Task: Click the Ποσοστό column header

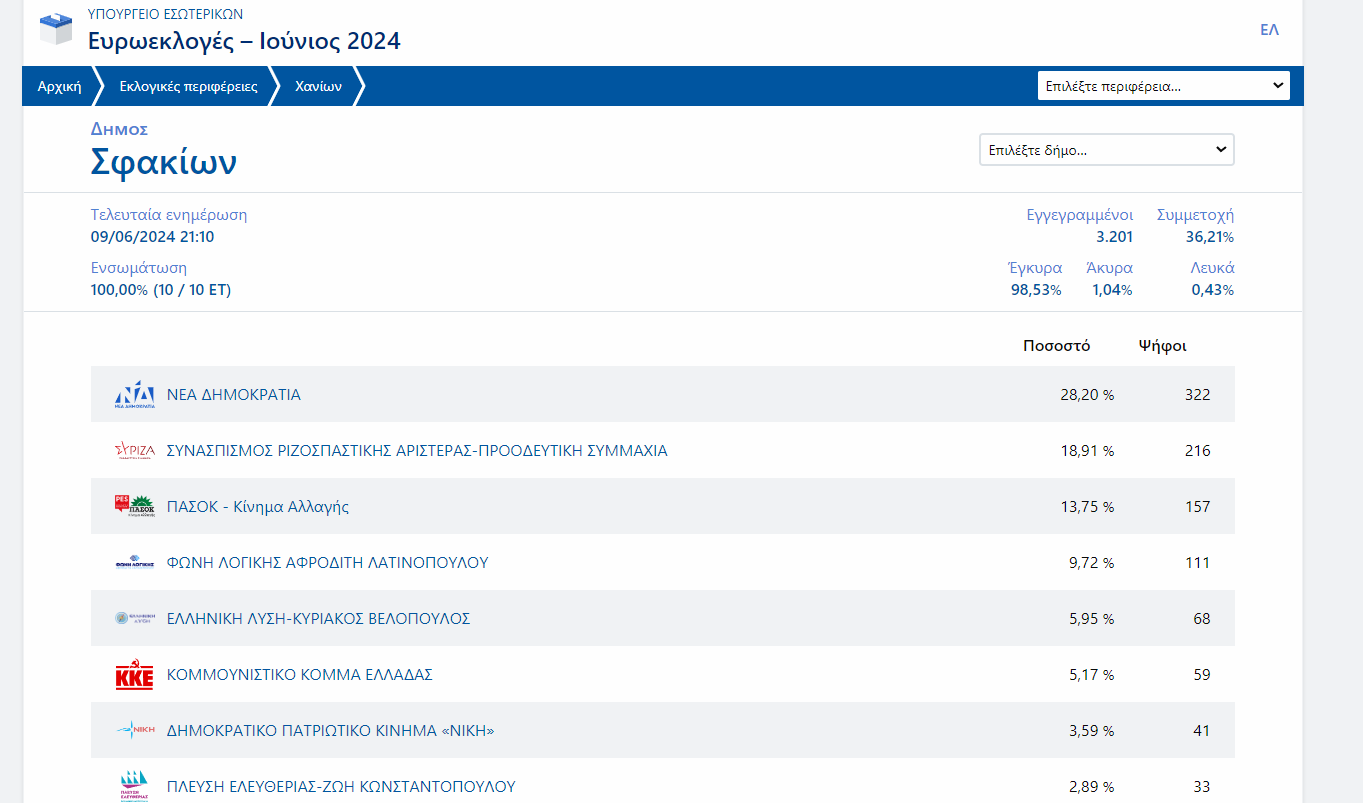Action: (x=1056, y=346)
